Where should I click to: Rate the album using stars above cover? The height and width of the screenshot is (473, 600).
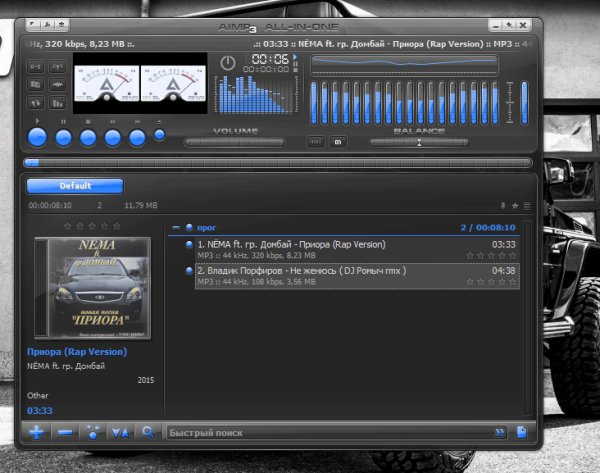92,226
